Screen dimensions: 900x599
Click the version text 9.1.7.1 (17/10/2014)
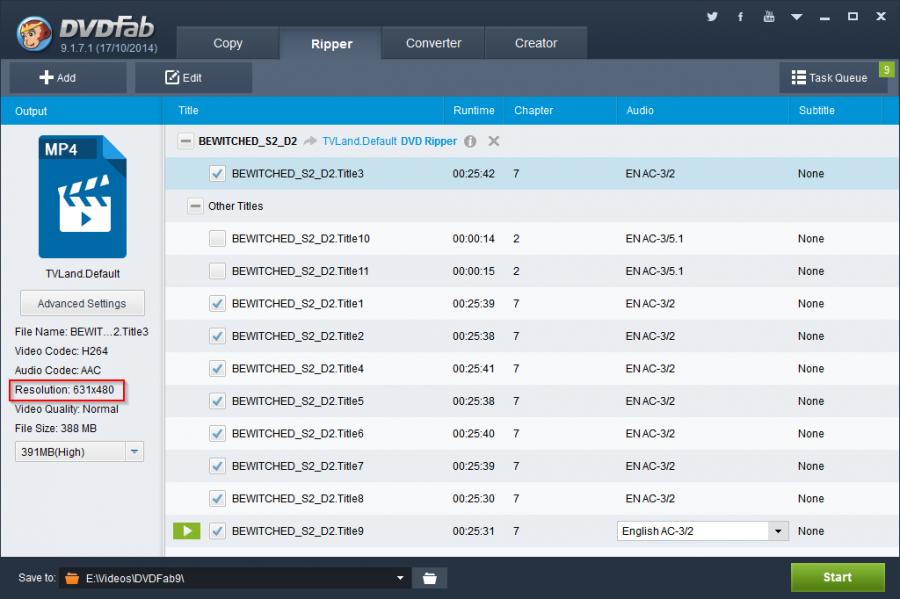click(109, 48)
